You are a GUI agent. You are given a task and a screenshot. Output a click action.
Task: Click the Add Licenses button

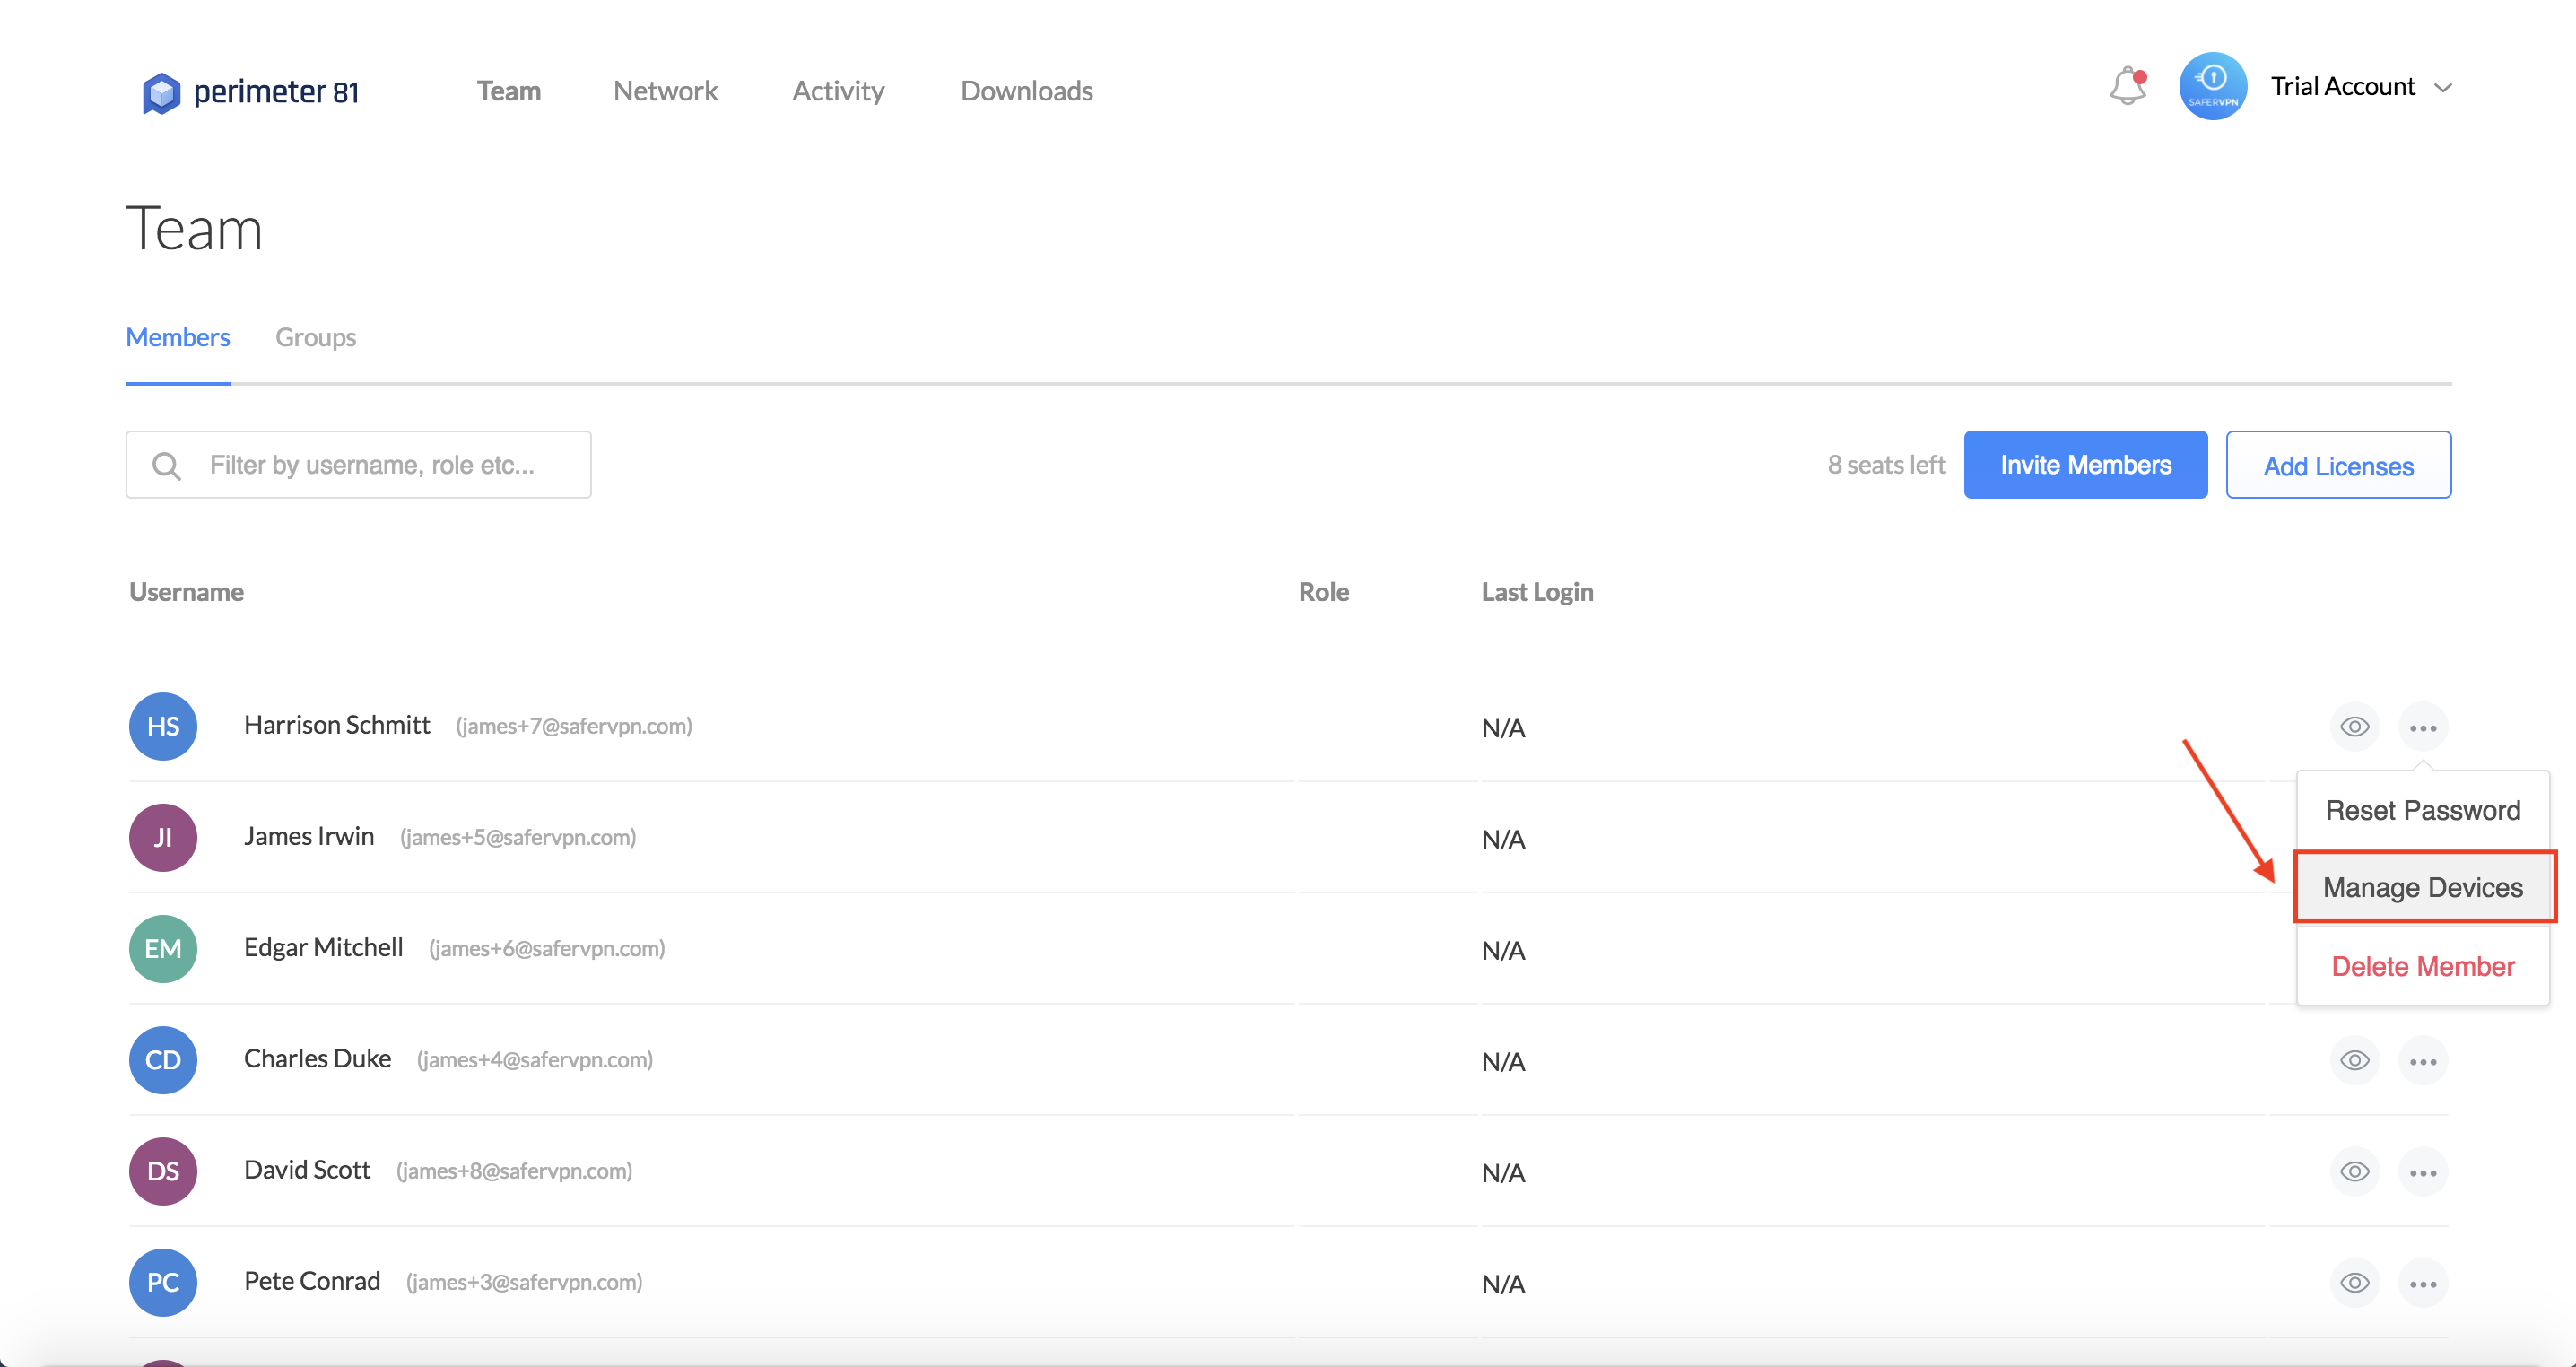pos(2337,465)
